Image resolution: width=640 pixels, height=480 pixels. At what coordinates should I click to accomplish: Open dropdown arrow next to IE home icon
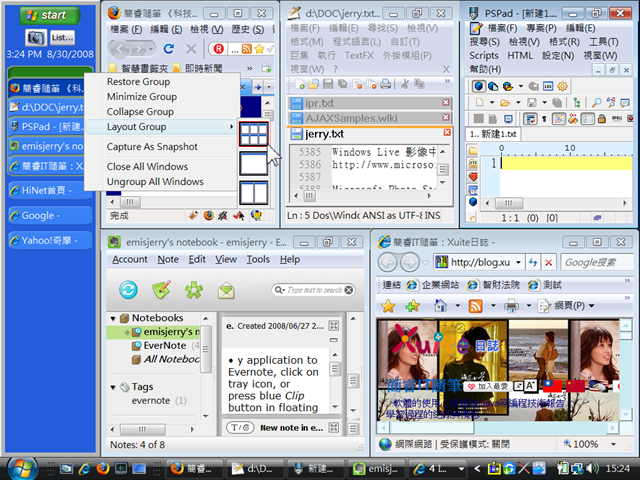(x=457, y=305)
